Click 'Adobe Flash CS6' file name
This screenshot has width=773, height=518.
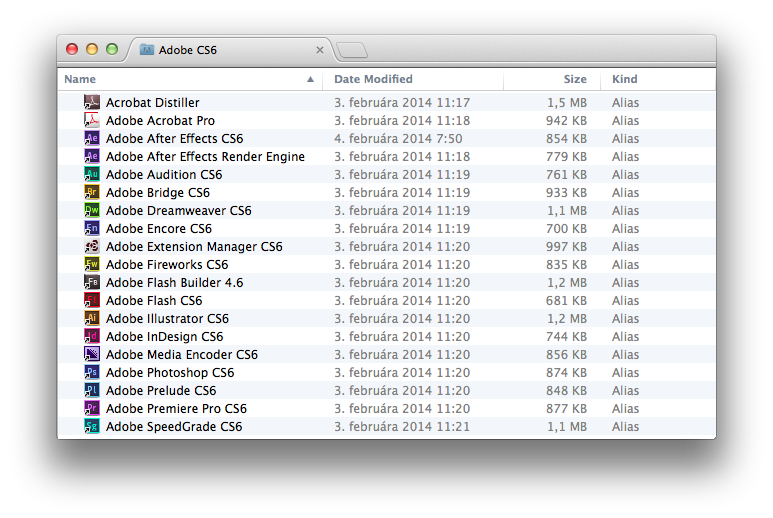[x=154, y=300]
